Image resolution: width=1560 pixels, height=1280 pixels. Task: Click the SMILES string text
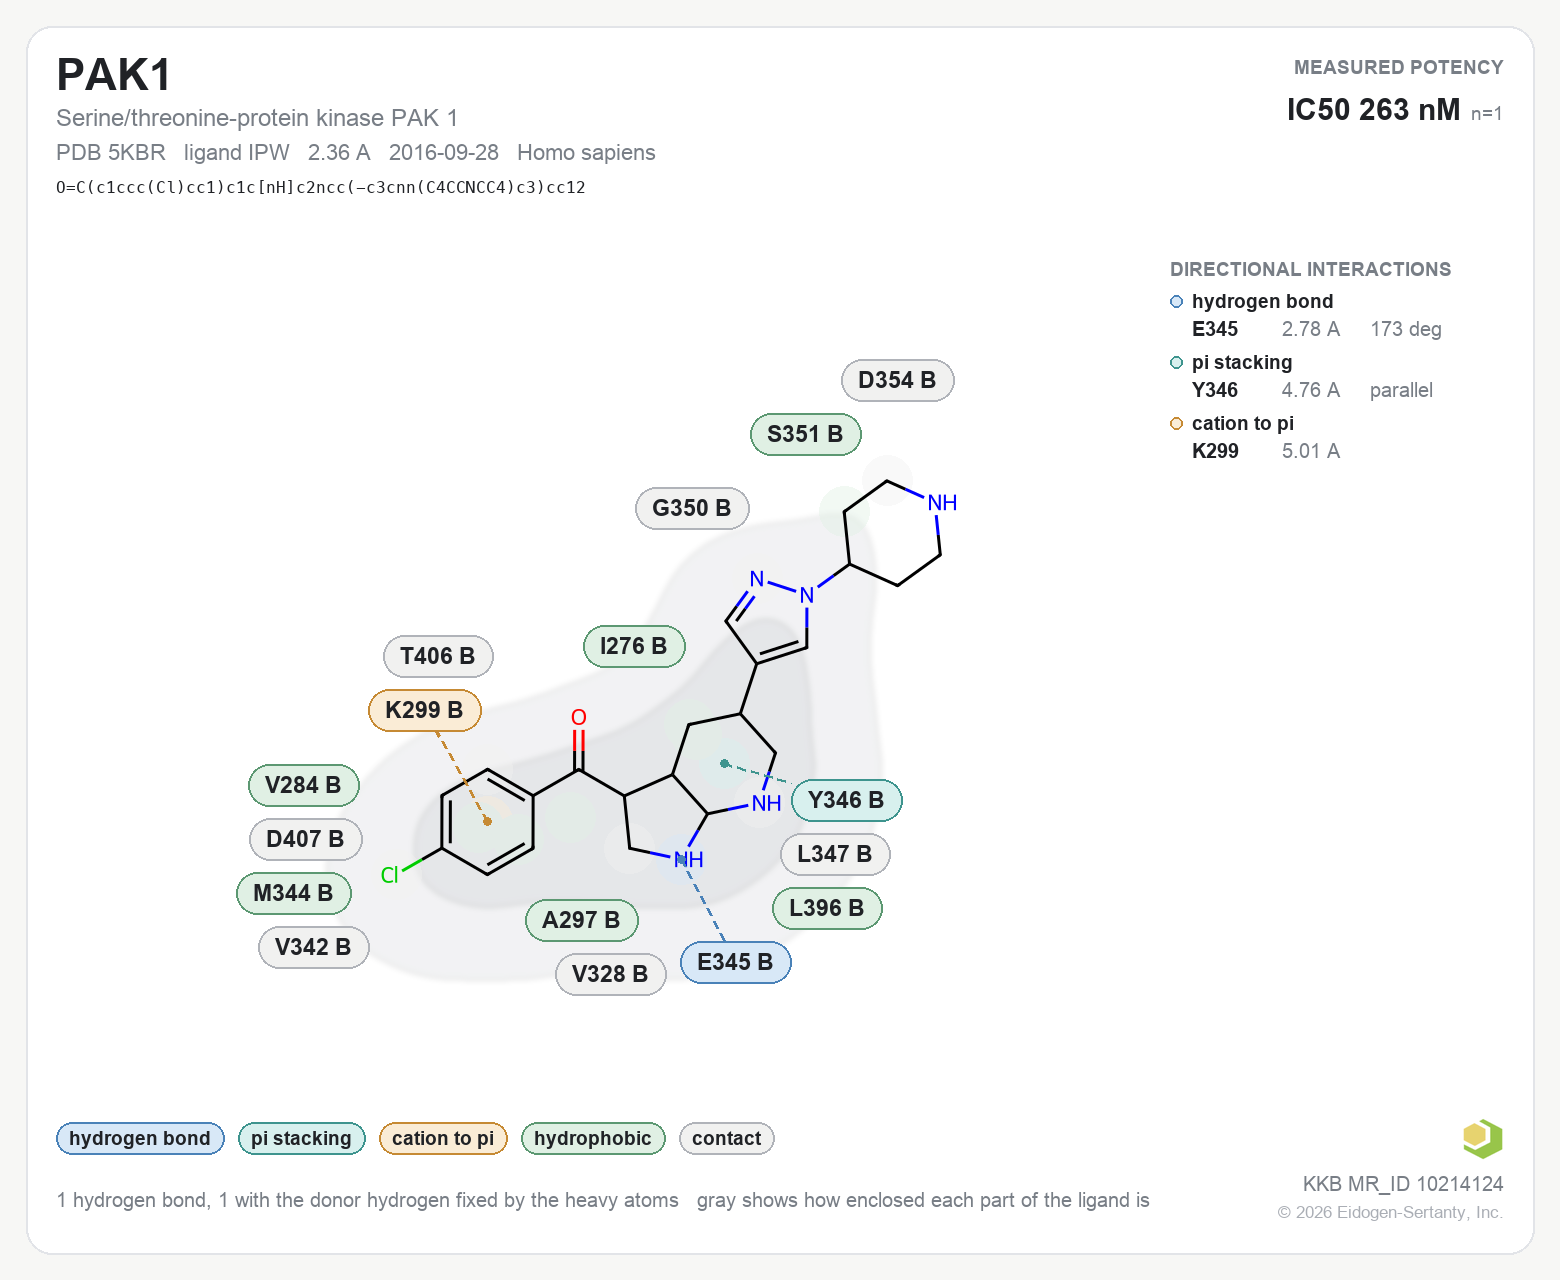coord(321,187)
